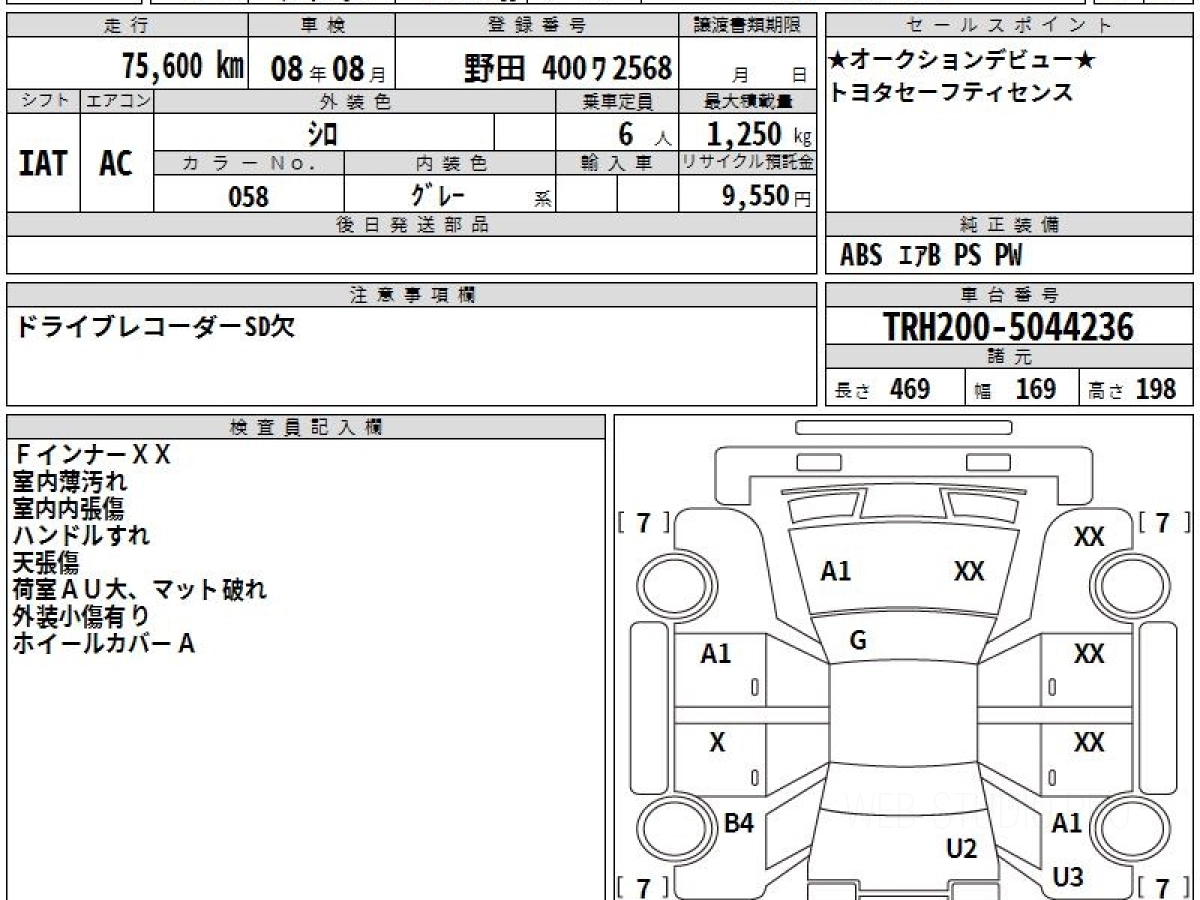The image size is (1200, 900).
Task: Select inspector note "ホイールカバーＡ"
Action: (103, 643)
